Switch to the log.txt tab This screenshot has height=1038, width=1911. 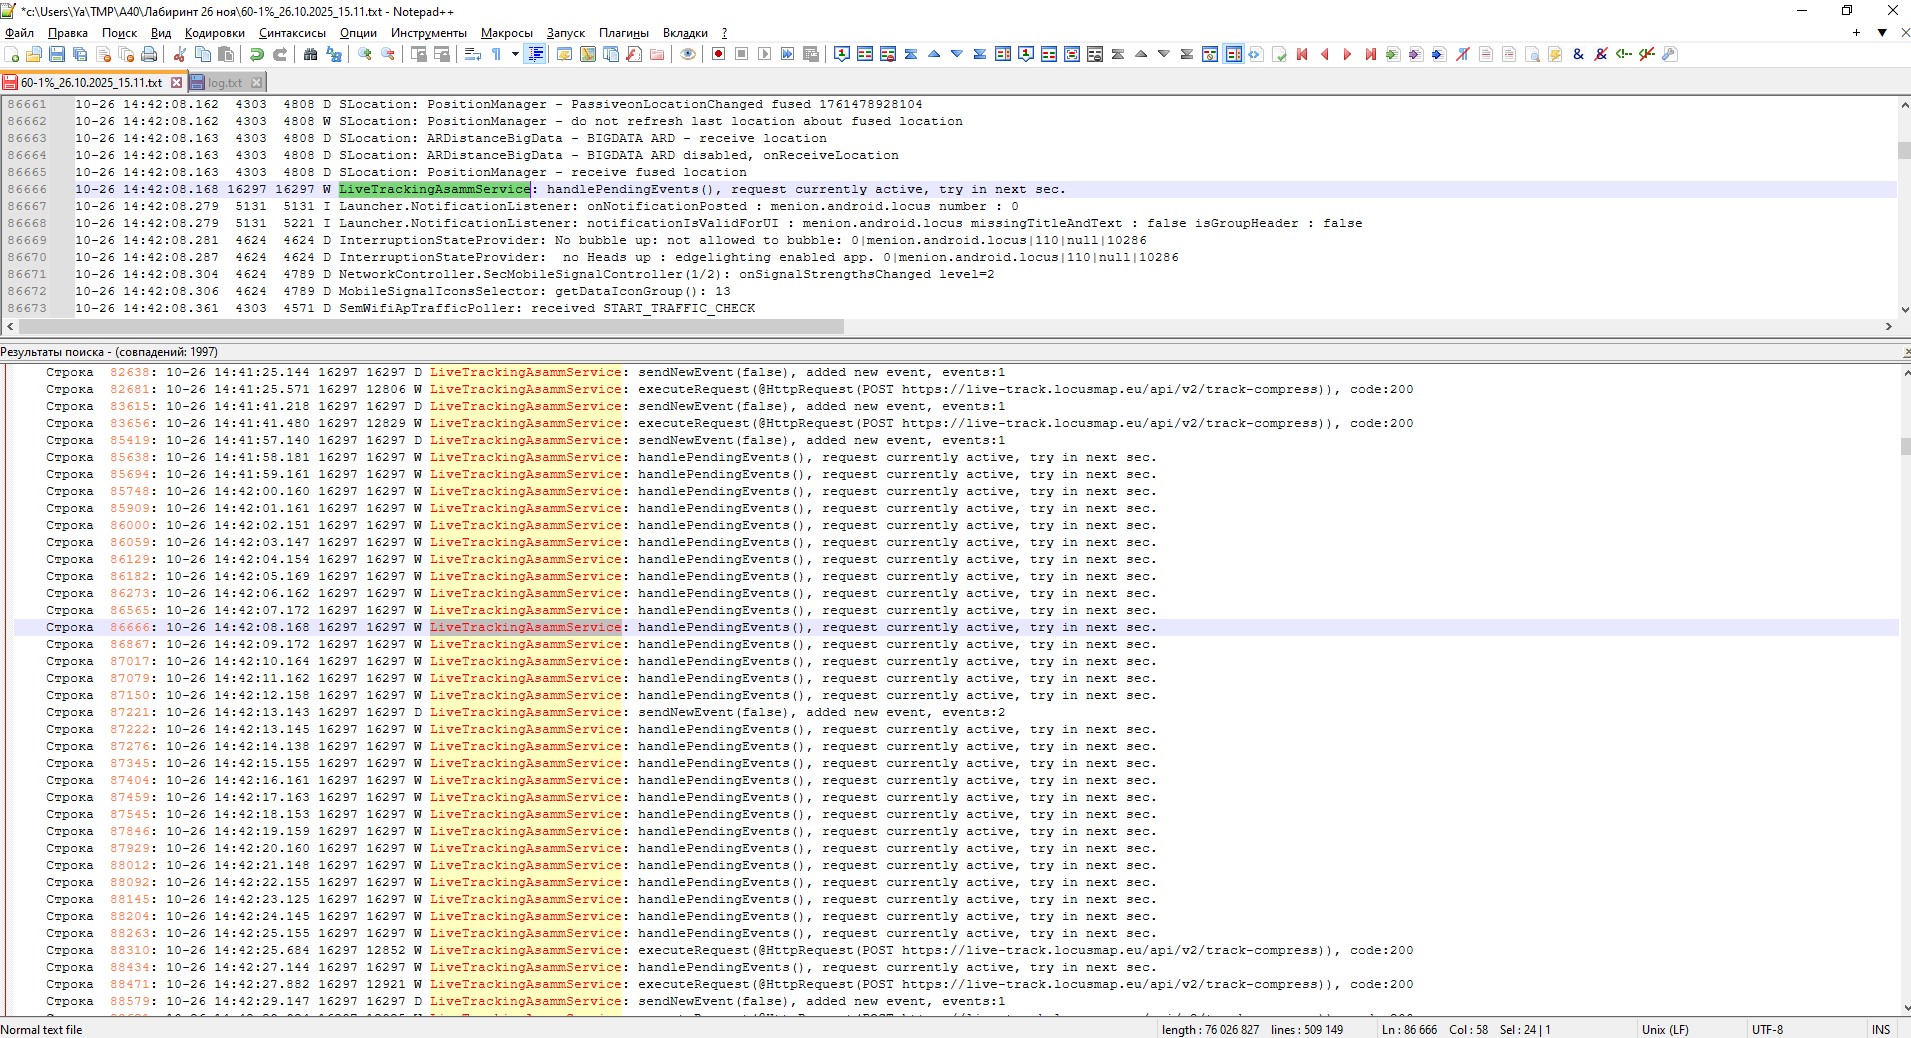(x=225, y=83)
